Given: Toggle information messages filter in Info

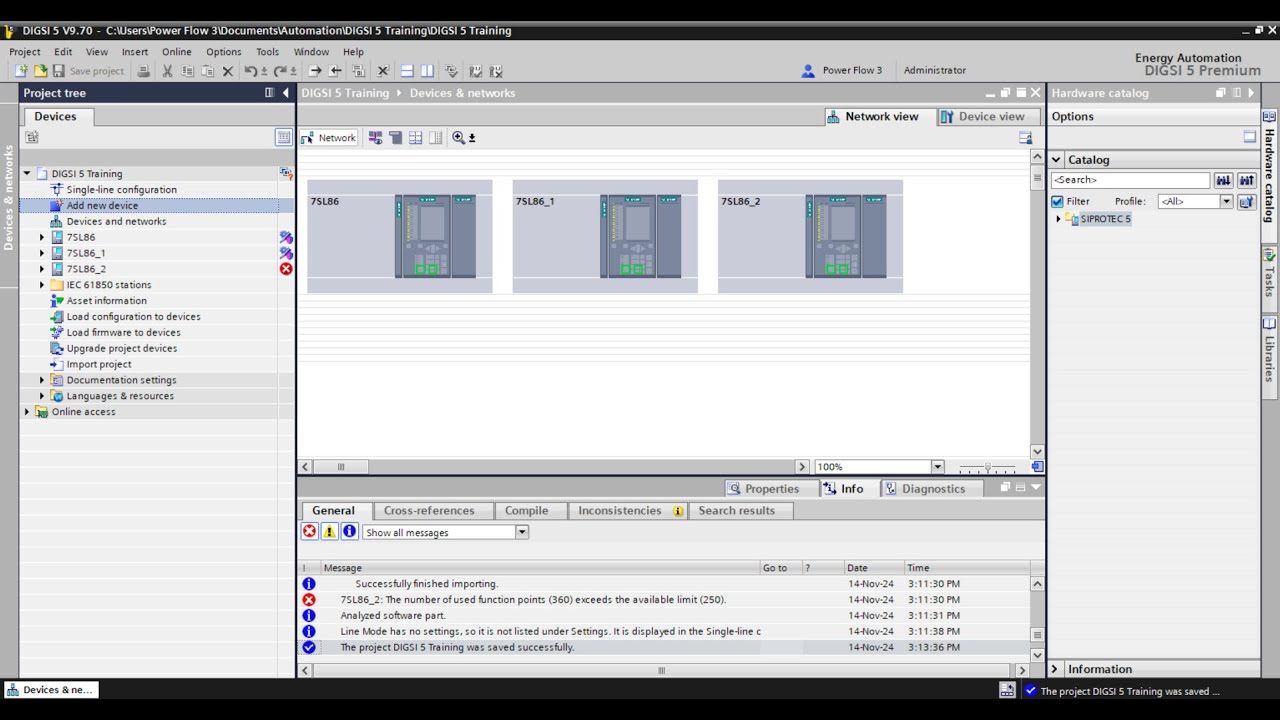Looking at the screenshot, I should 349,532.
